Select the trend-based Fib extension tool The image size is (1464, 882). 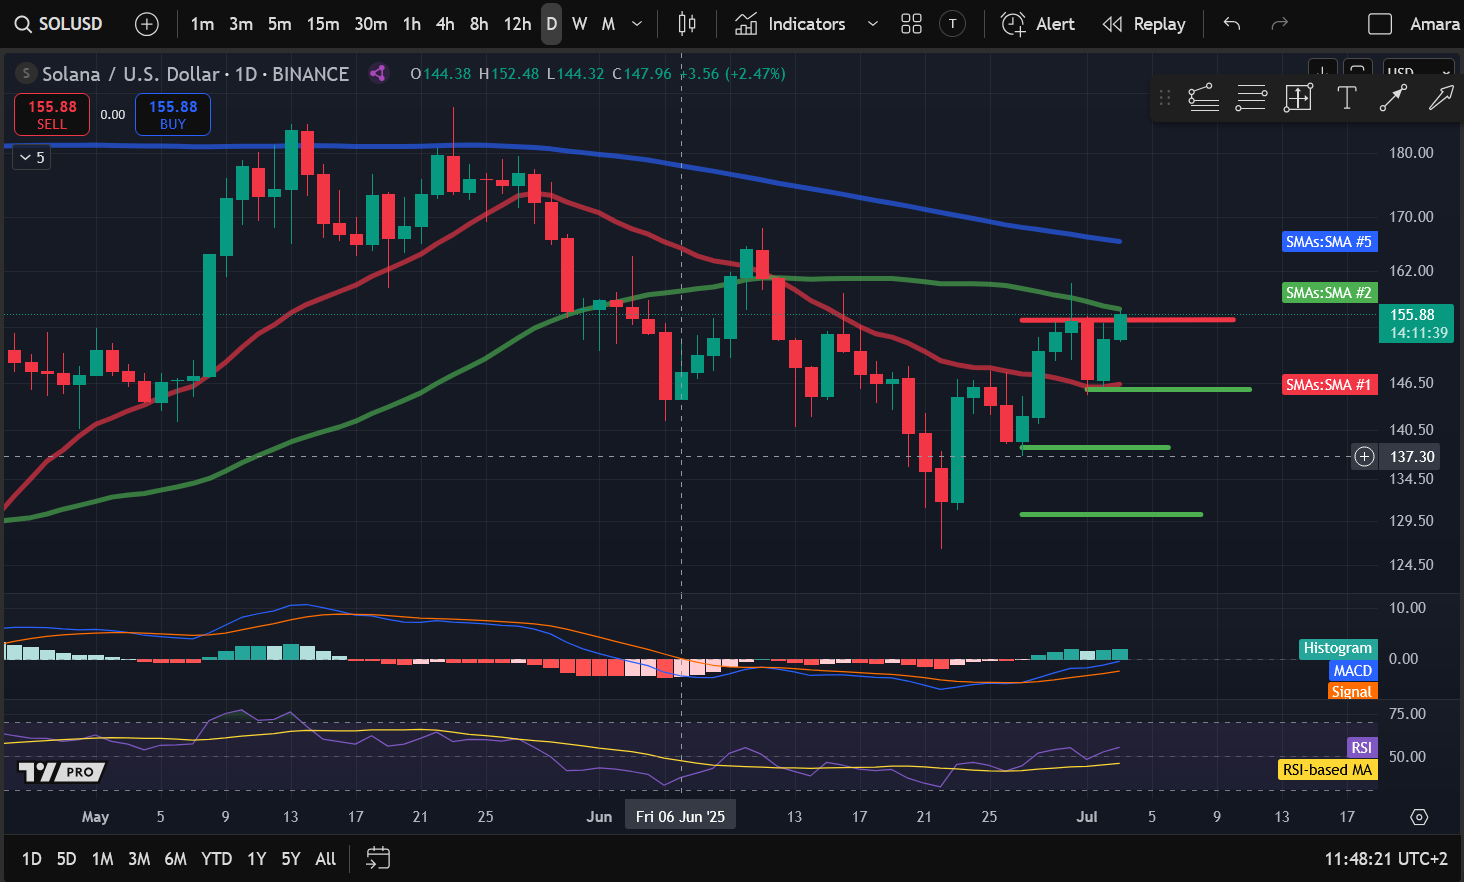tap(1203, 98)
